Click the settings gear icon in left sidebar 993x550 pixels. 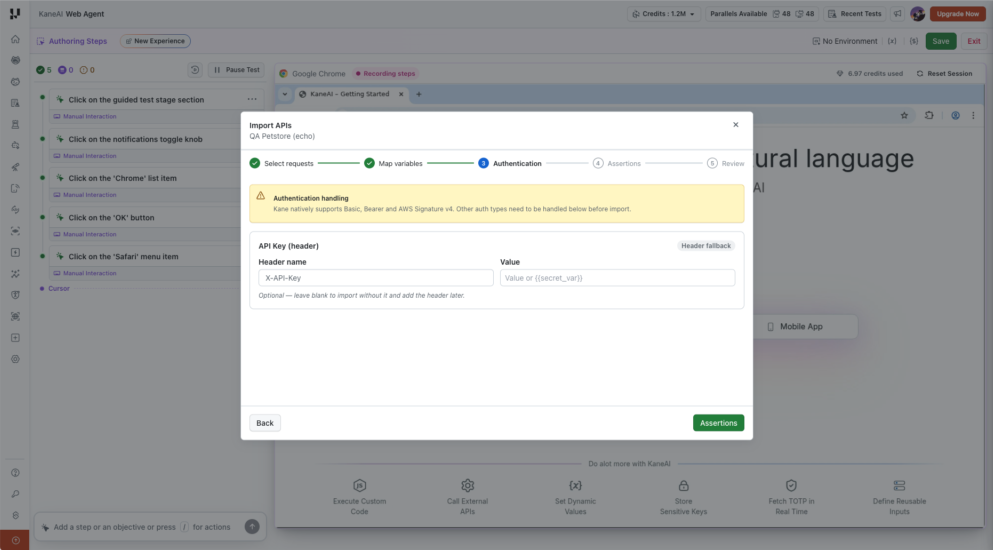tap(15, 359)
